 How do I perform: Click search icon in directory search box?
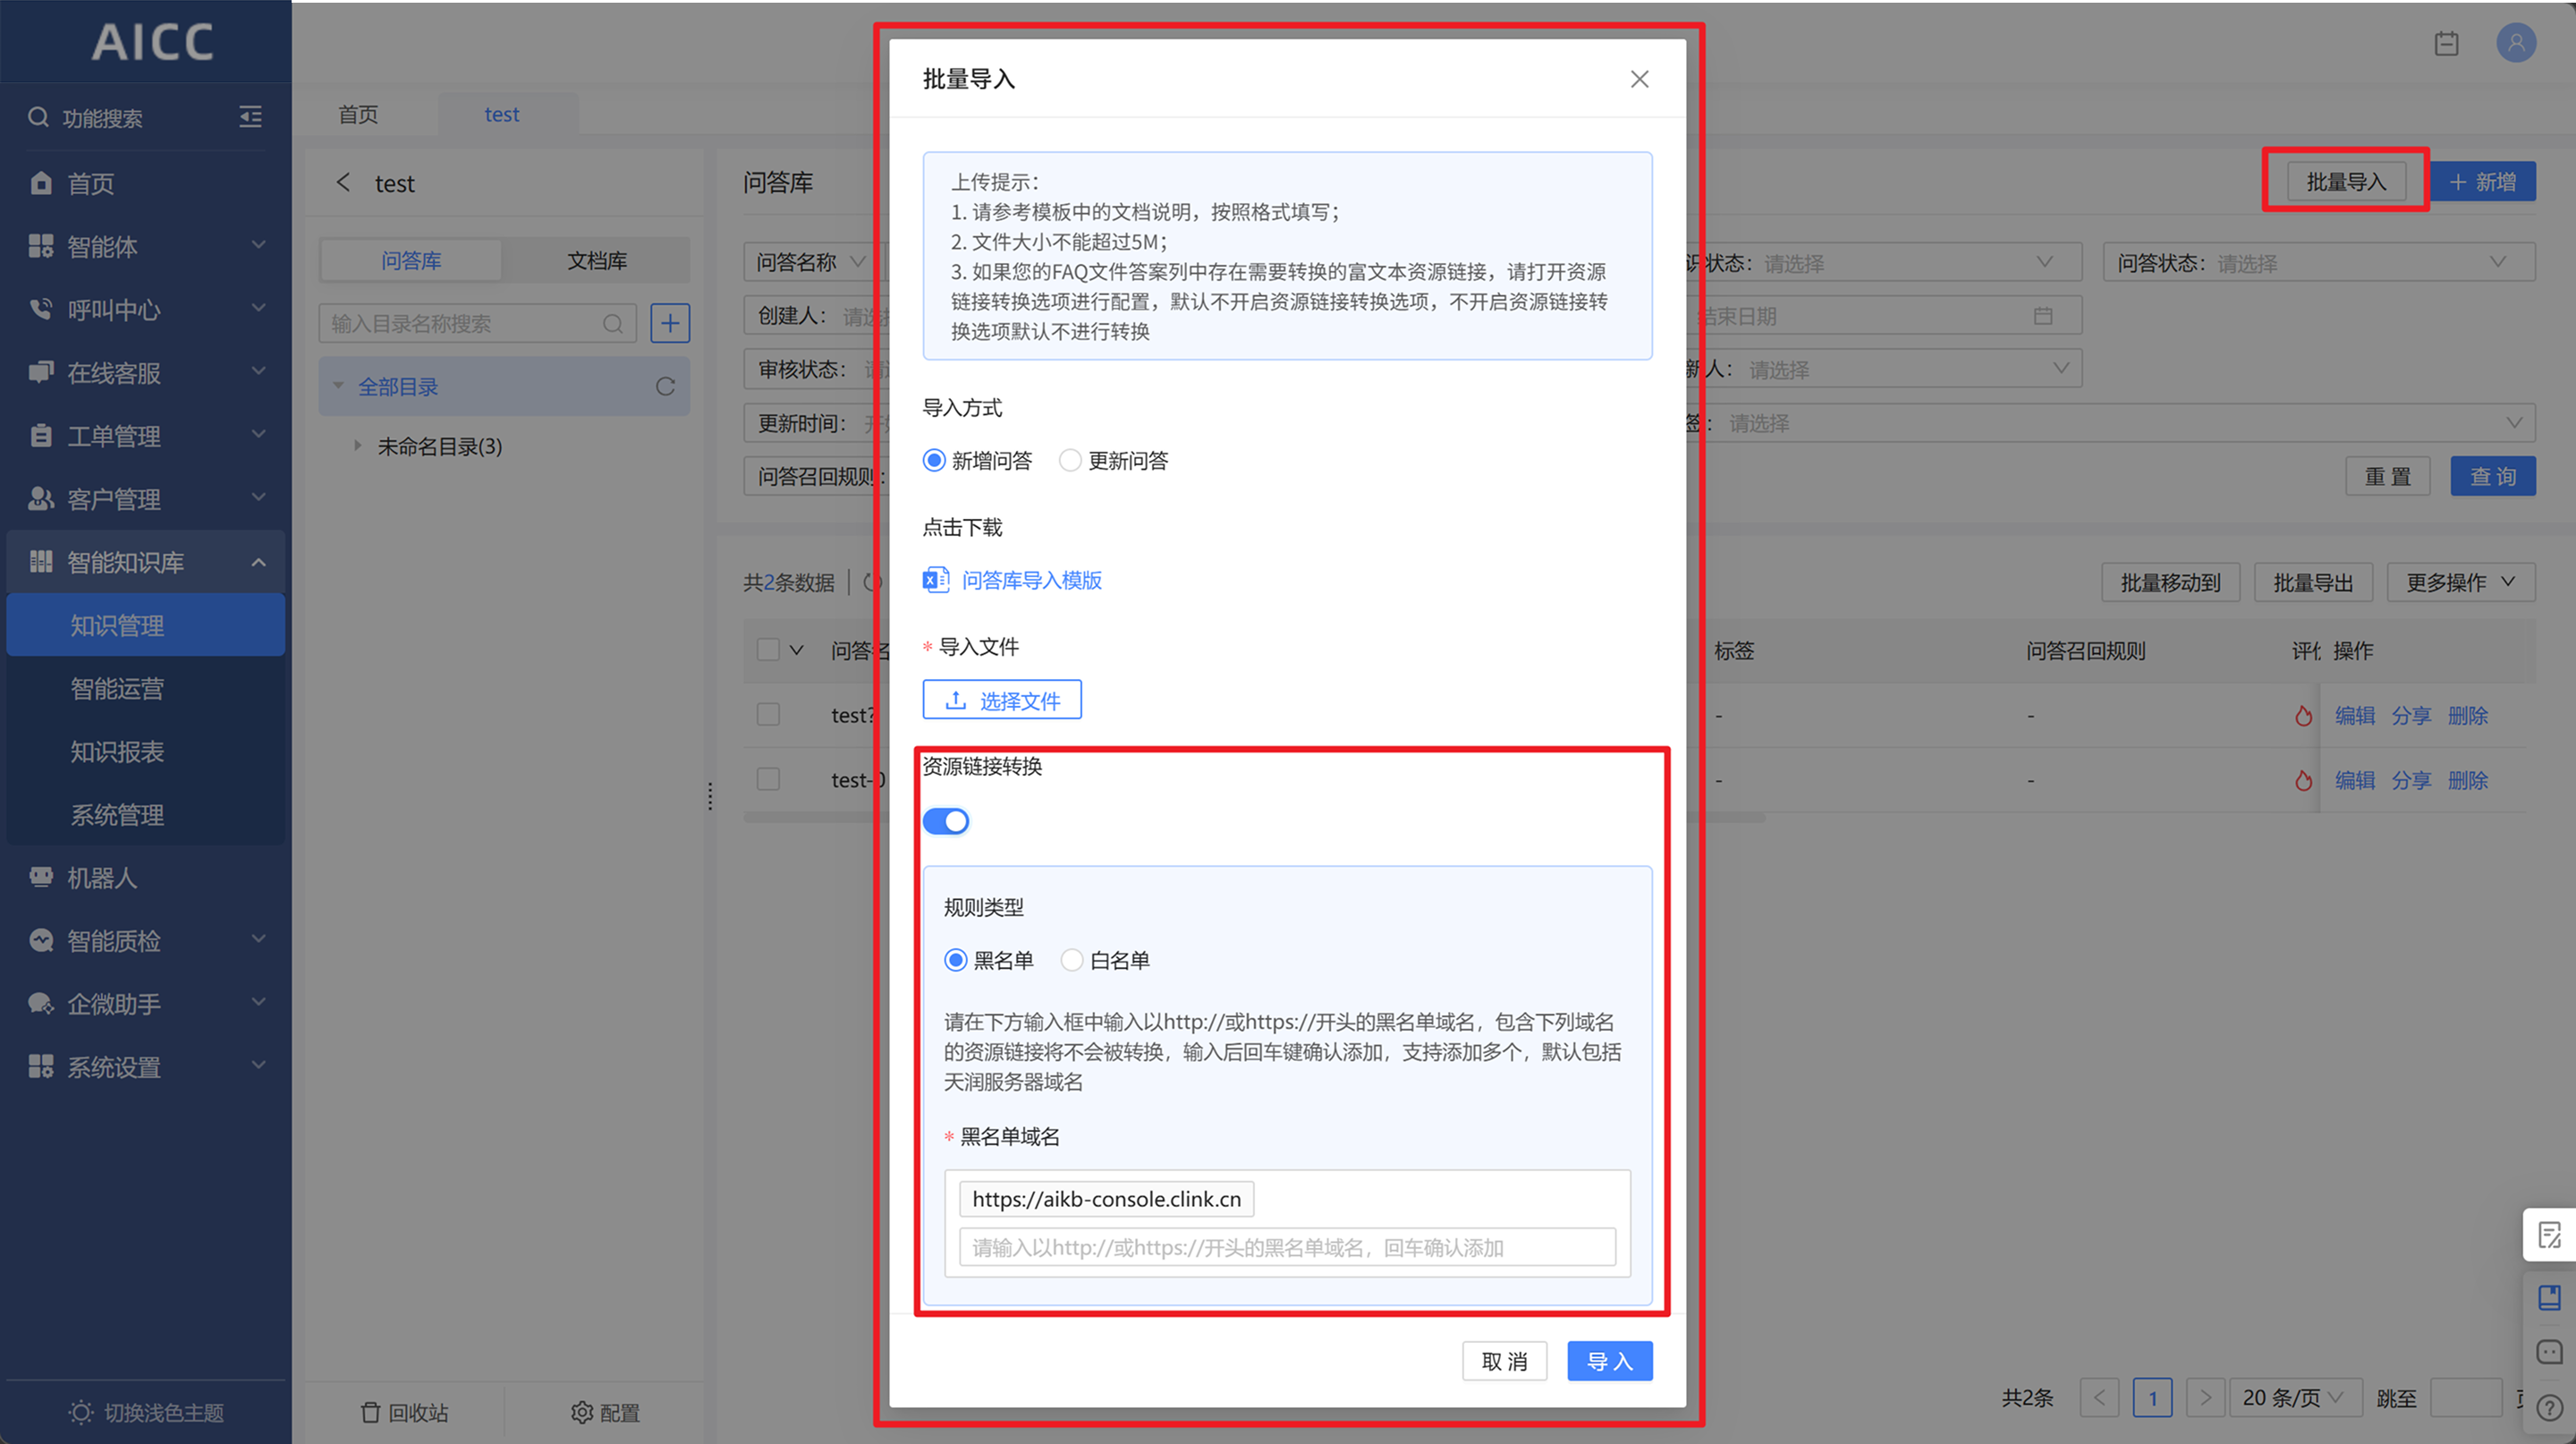coord(613,324)
